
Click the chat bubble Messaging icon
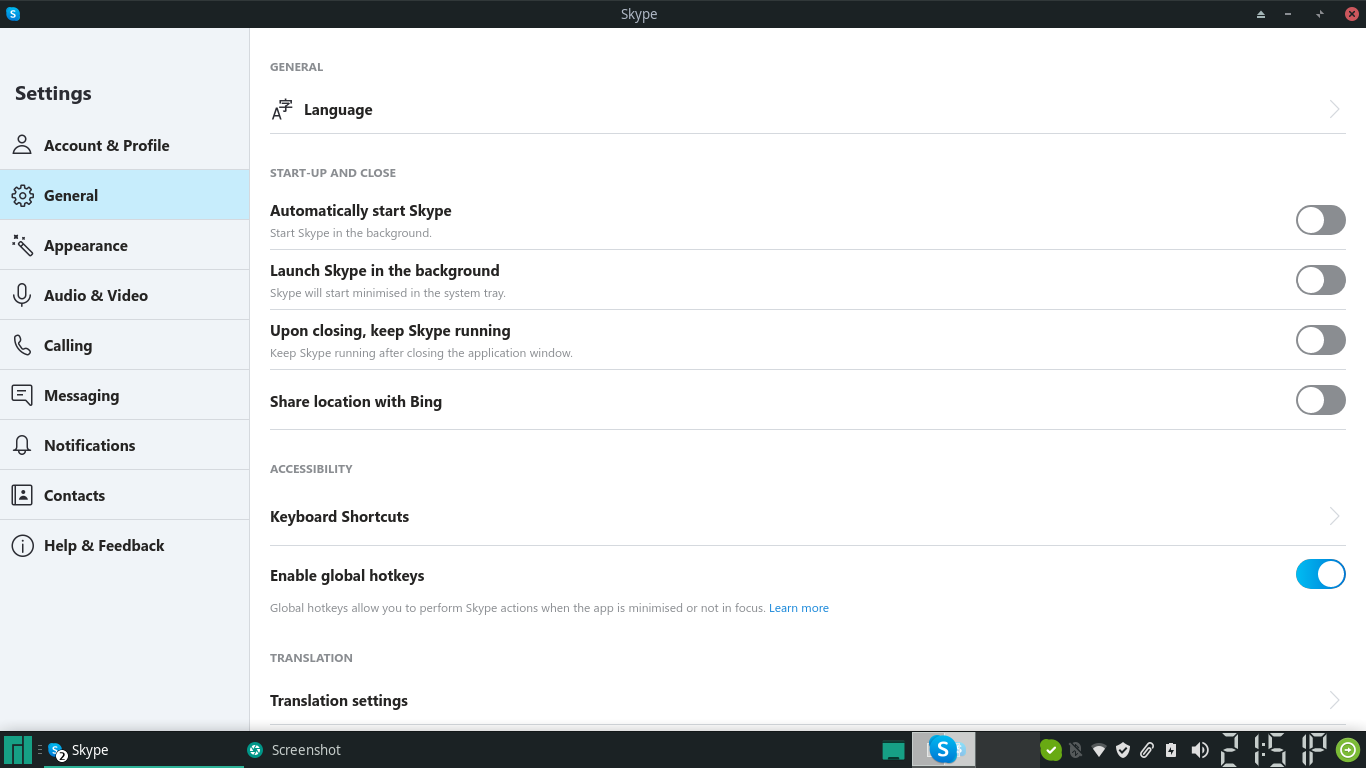pos(22,395)
